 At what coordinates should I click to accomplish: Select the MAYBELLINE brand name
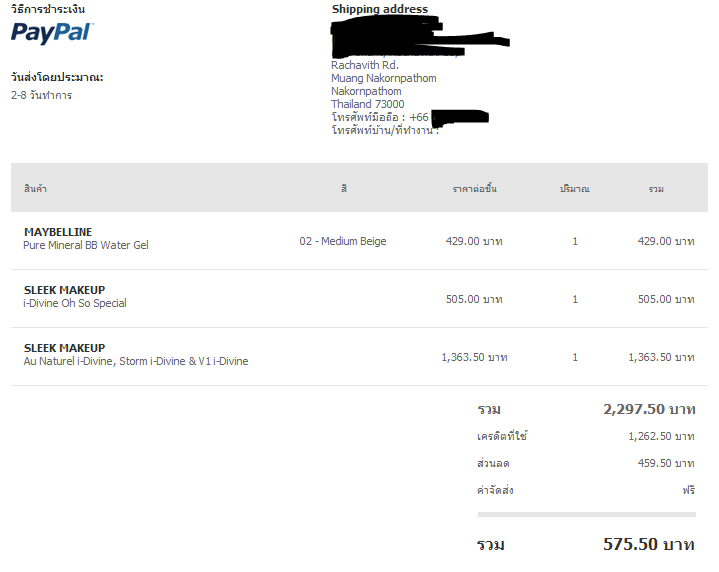[58, 232]
